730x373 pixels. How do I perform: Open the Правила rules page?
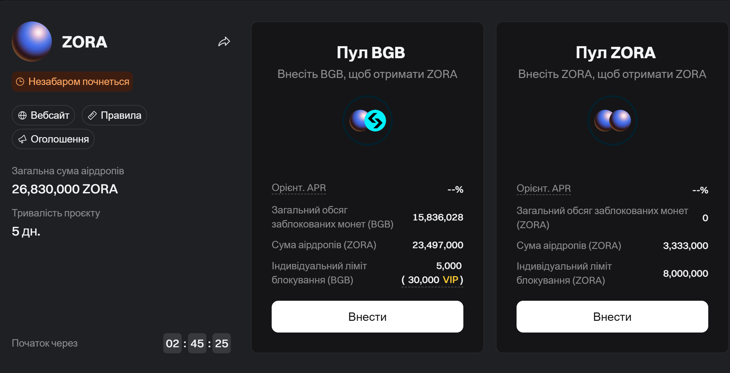coord(115,115)
